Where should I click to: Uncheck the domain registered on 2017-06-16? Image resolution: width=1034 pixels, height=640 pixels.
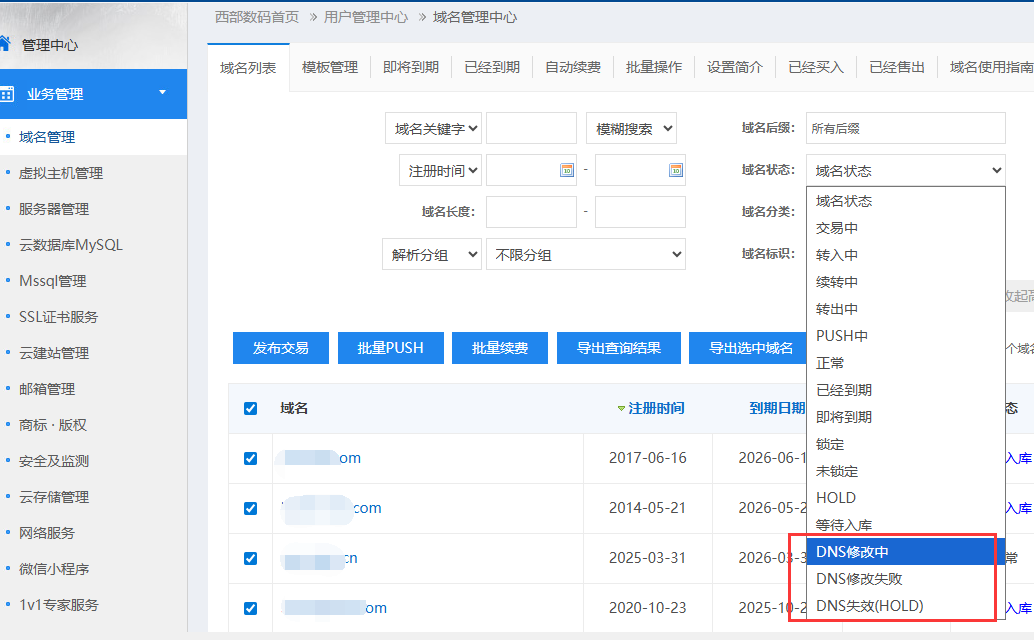tap(251, 458)
